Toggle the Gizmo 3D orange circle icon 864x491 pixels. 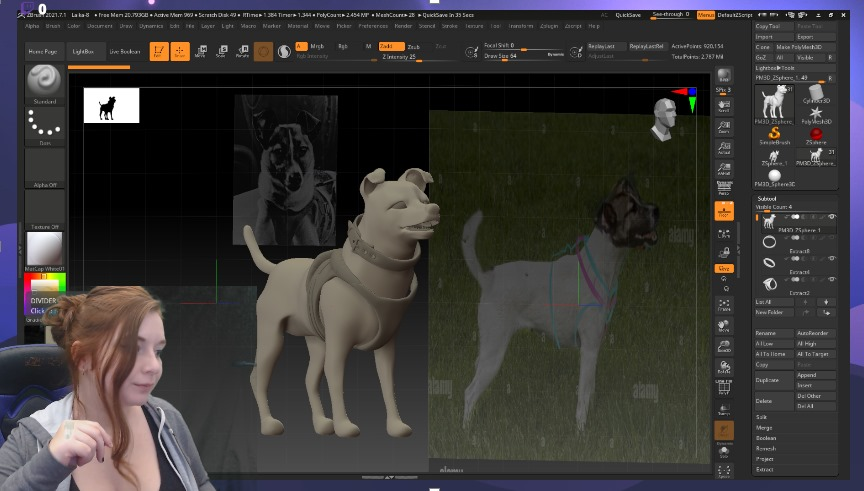pos(263,52)
